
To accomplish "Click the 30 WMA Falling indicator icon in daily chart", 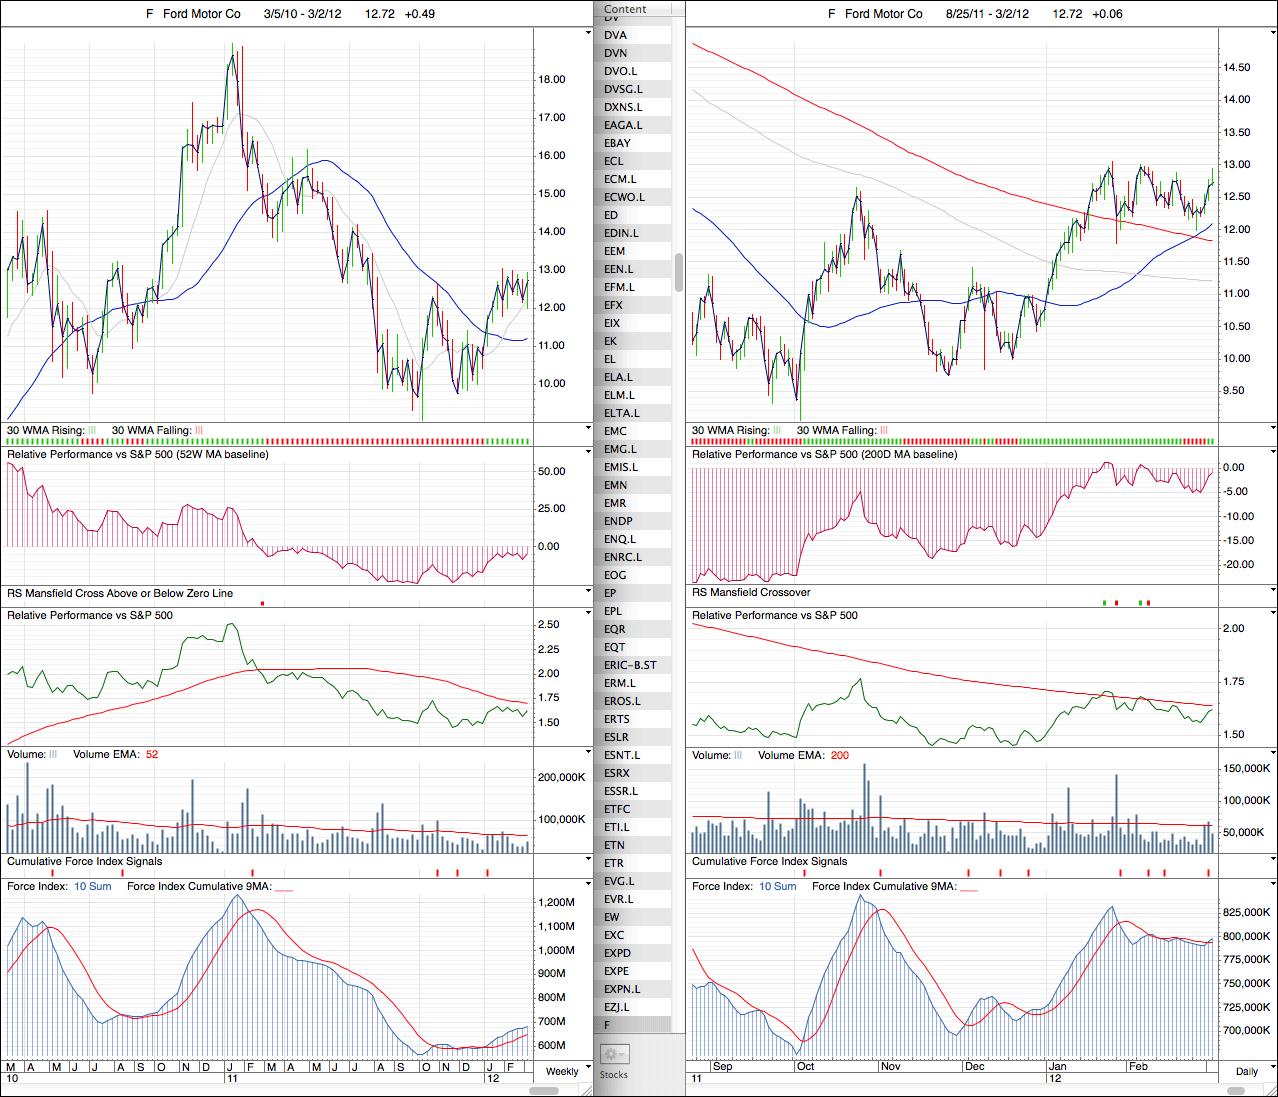I will [884, 430].
